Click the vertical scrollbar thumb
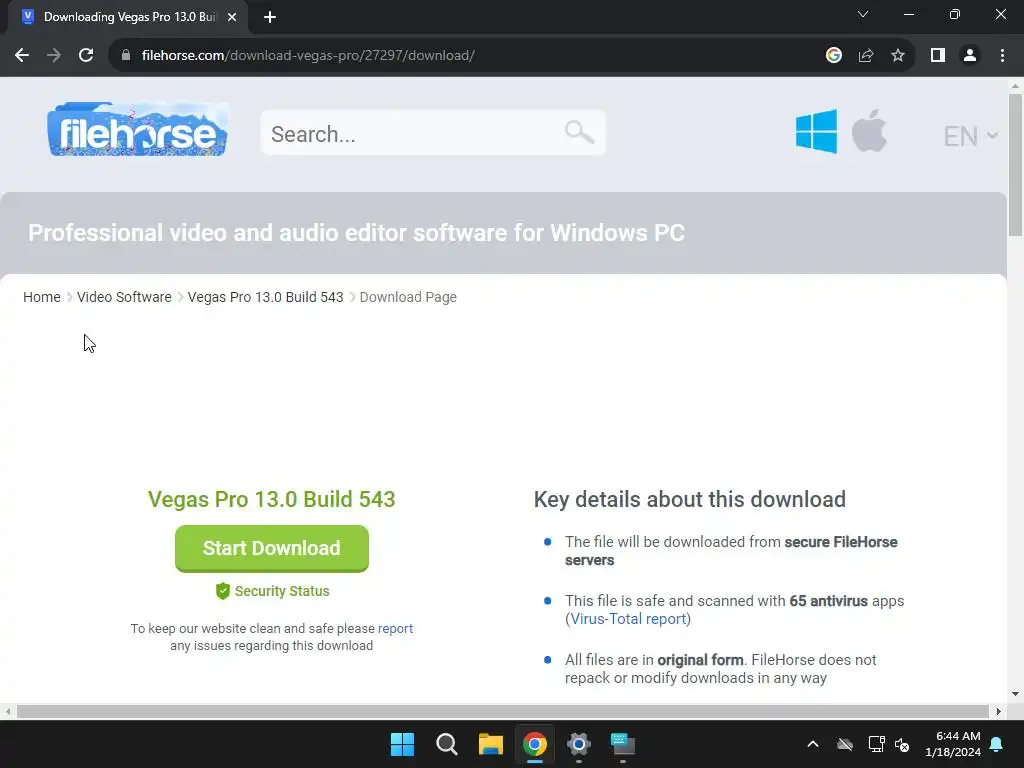 tap(1015, 165)
